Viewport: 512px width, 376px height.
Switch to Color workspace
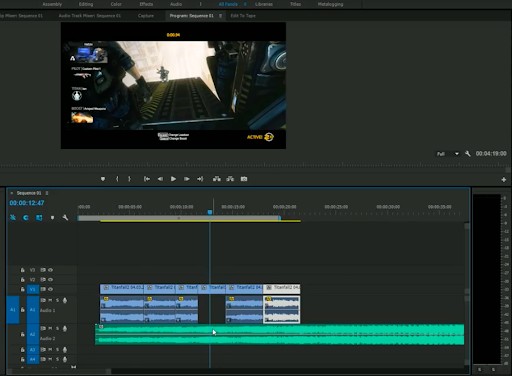click(116, 4)
